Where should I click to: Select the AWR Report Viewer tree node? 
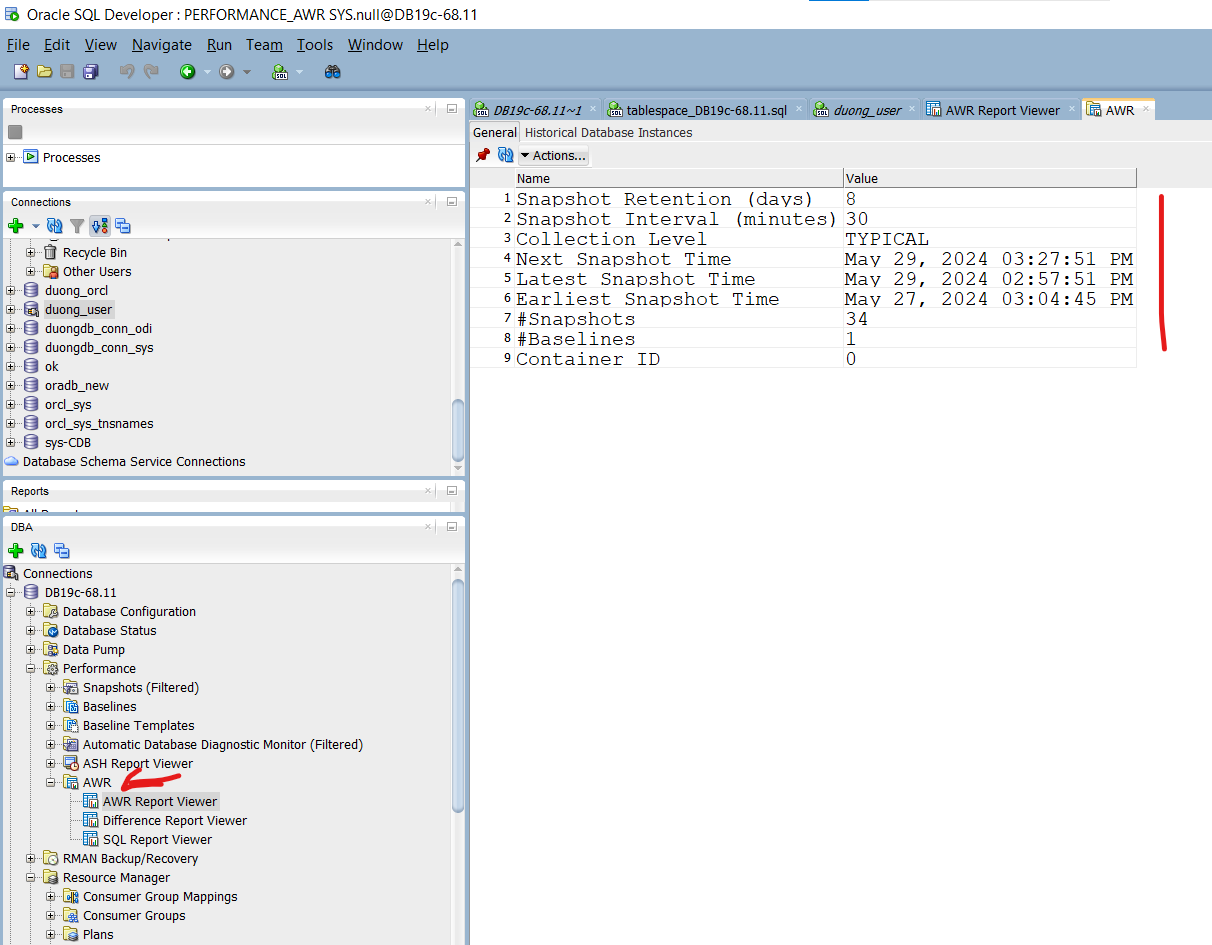point(160,802)
